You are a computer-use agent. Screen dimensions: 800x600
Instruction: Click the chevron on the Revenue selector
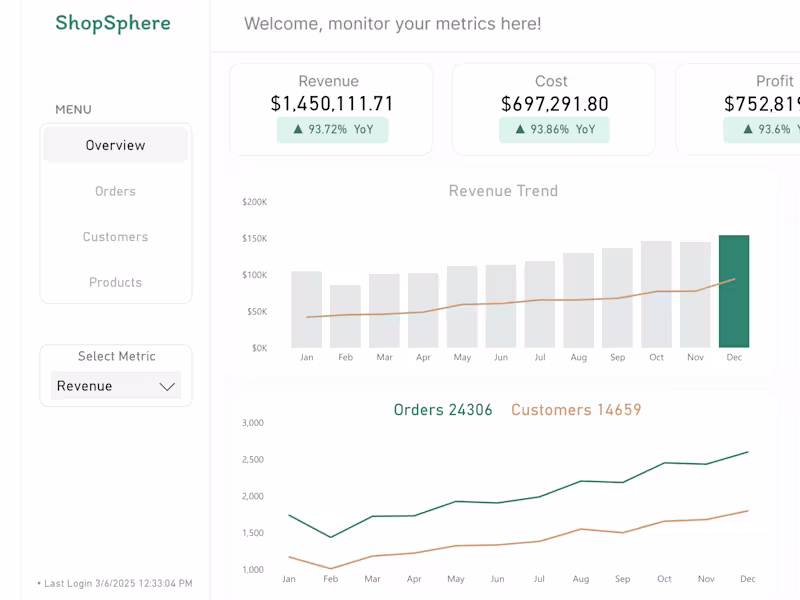[167, 385]
